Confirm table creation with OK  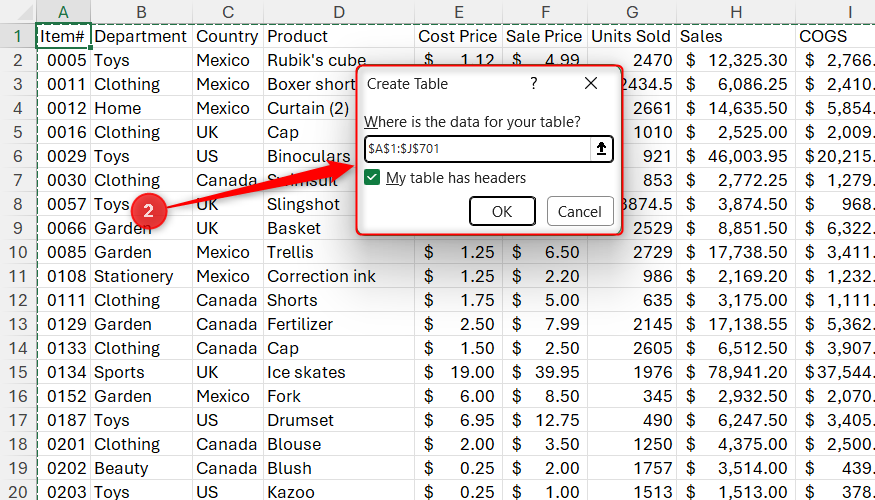point(502,211)
